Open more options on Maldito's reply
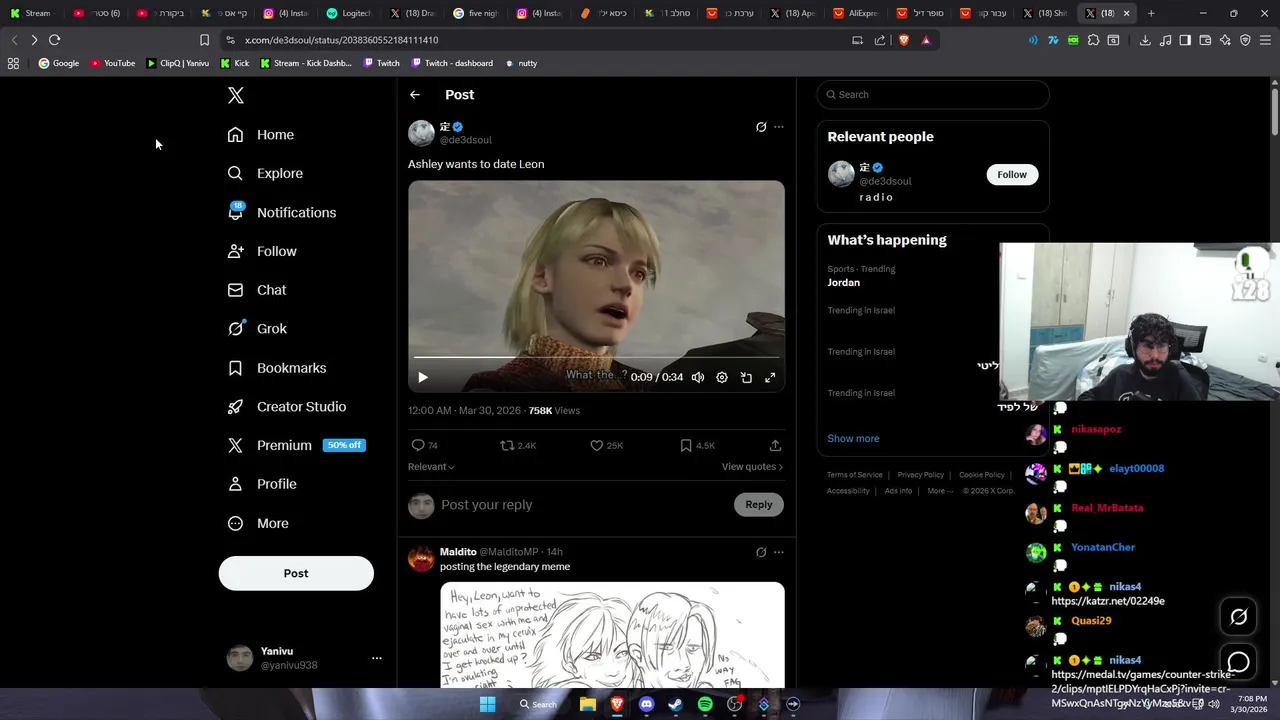Image resolution: width=1280 pixels, height=720 pixels. (779, 552)
